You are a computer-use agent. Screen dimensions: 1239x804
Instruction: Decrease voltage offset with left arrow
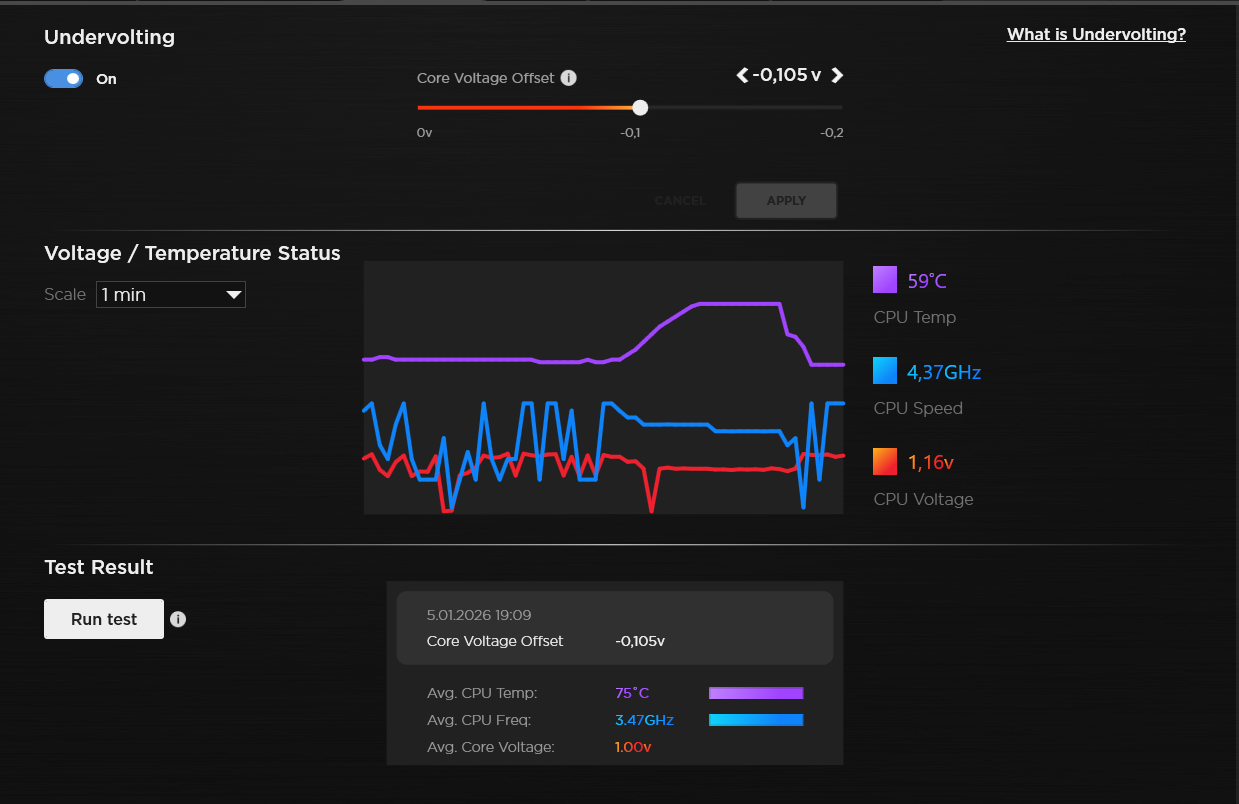[x=742, y=75]
